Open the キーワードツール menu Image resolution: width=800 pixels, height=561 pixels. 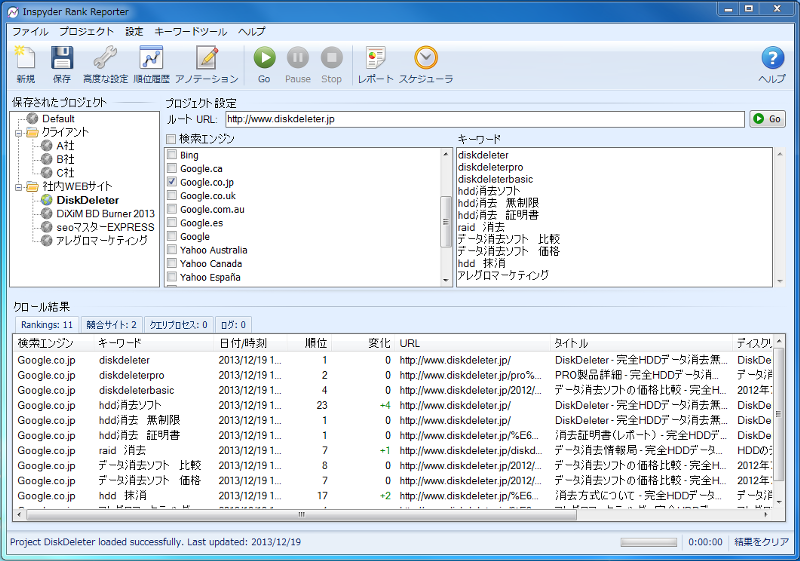point(190,32)
